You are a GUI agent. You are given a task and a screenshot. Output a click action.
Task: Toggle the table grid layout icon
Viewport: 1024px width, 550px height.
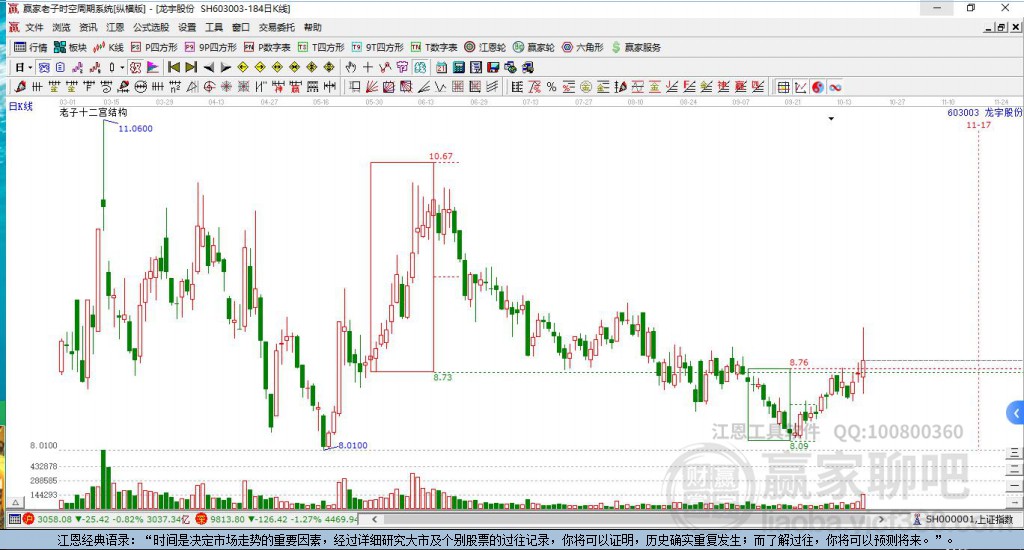point(783,87)
